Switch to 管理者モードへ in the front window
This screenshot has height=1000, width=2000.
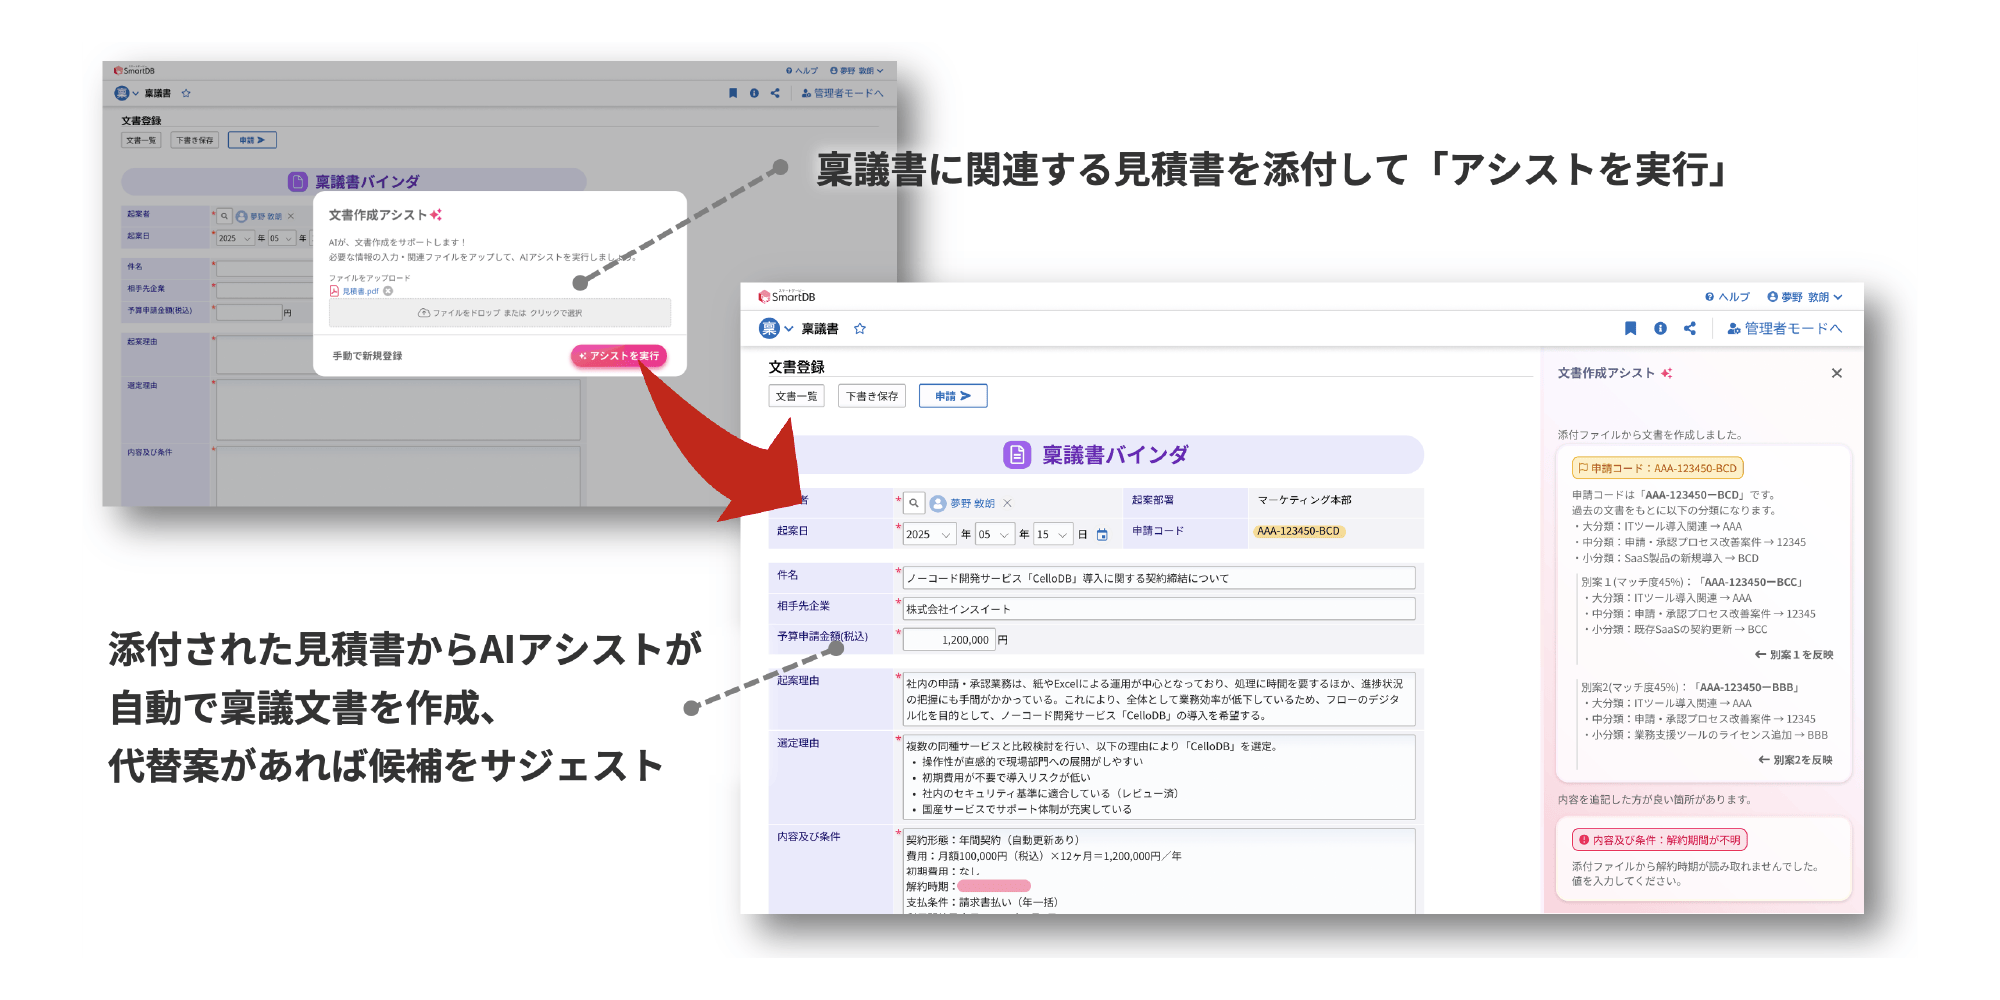[x=1785, y=328]
